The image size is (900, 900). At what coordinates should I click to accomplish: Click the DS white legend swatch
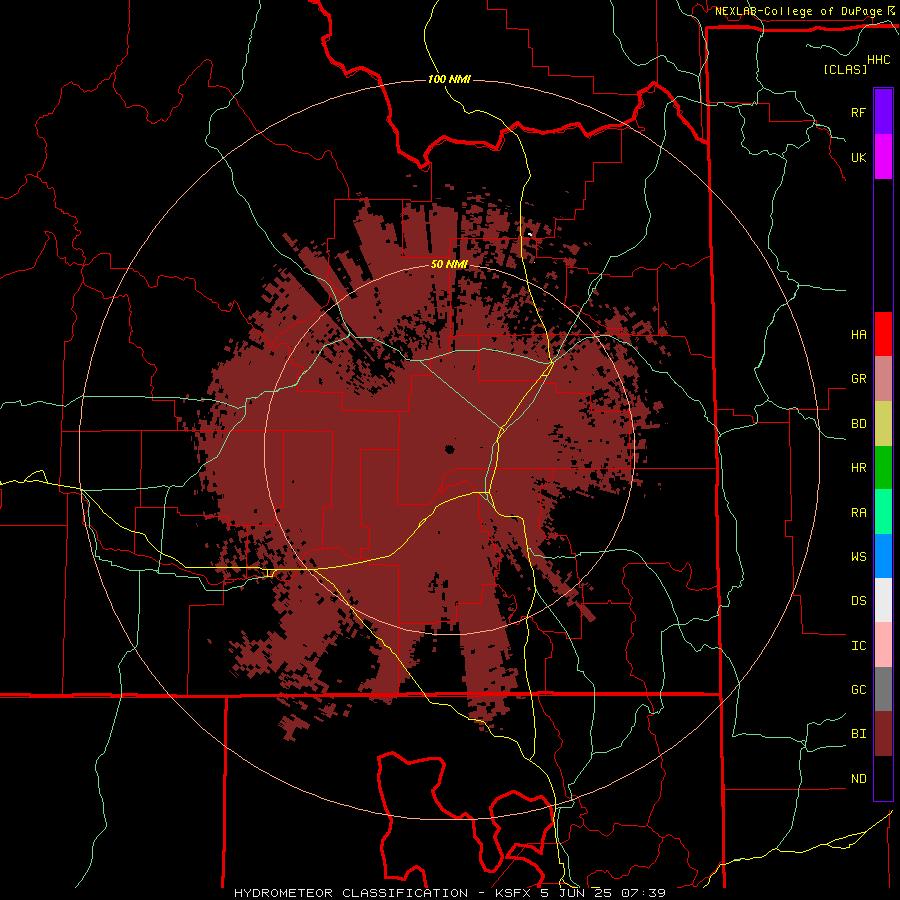(883, 600)
